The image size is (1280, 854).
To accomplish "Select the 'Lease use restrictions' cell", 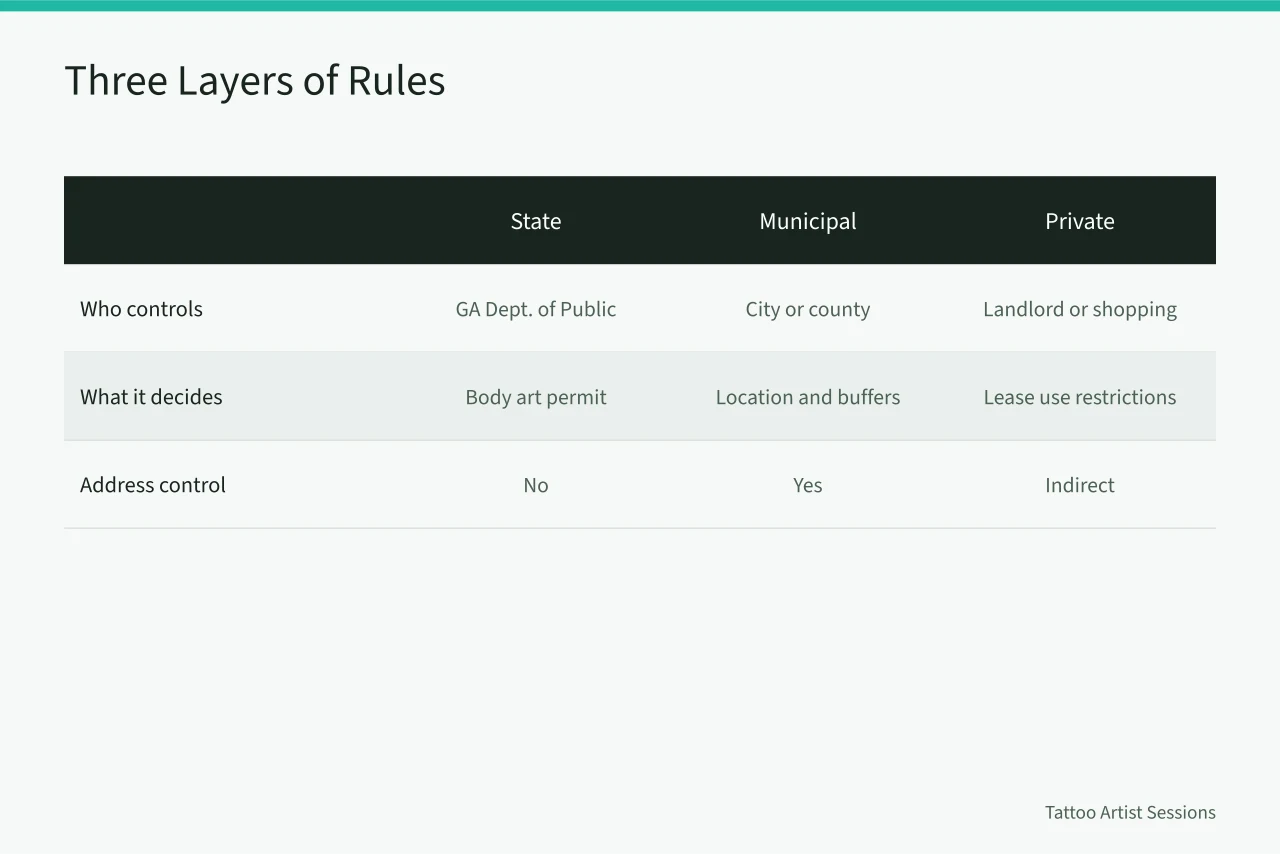I will click(1080, 397).
